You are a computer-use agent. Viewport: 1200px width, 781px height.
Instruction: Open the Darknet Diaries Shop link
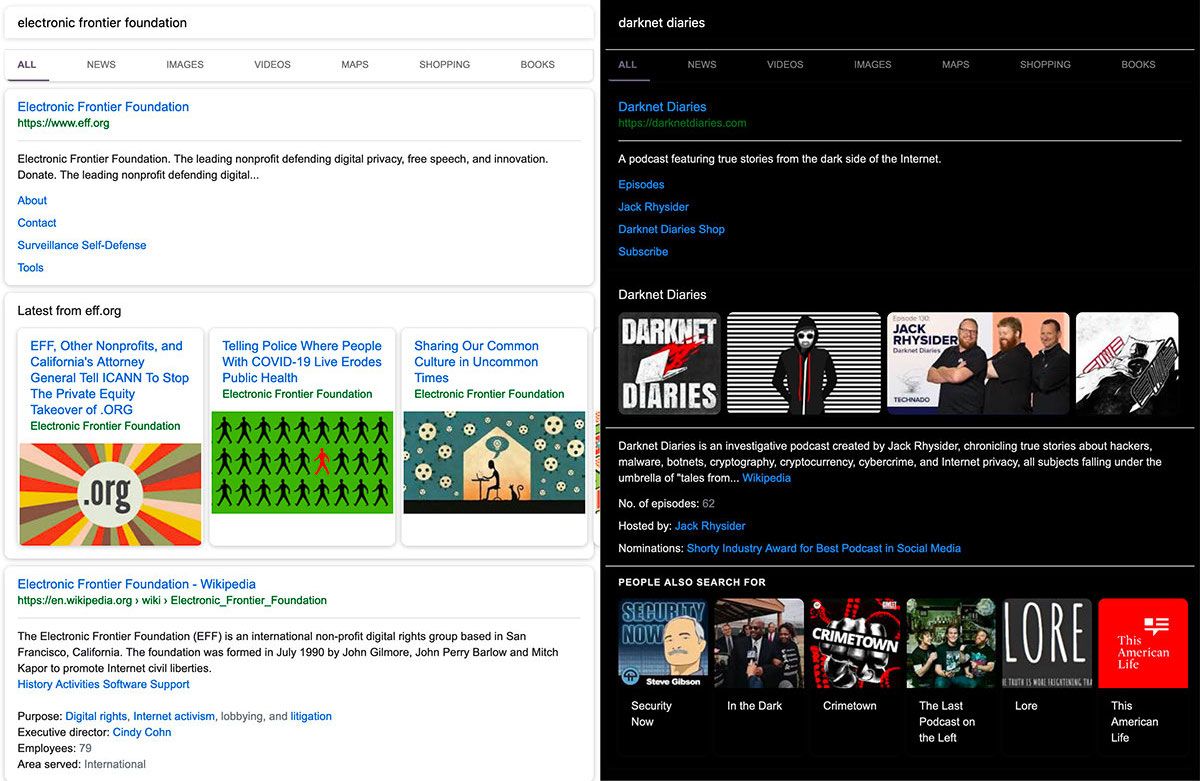[671, 229]
